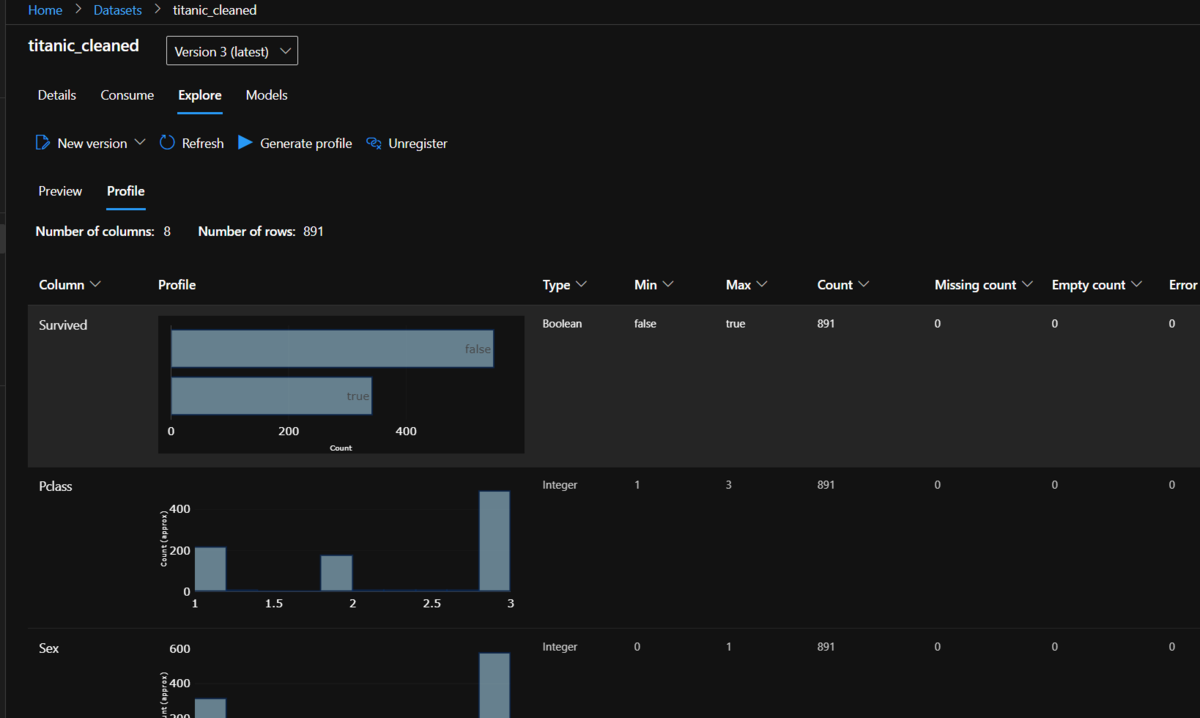Open the Preview sub-tab
The height and width of the screenshot is (718, 1200).
pyautogui.click(x=60, y=191)
